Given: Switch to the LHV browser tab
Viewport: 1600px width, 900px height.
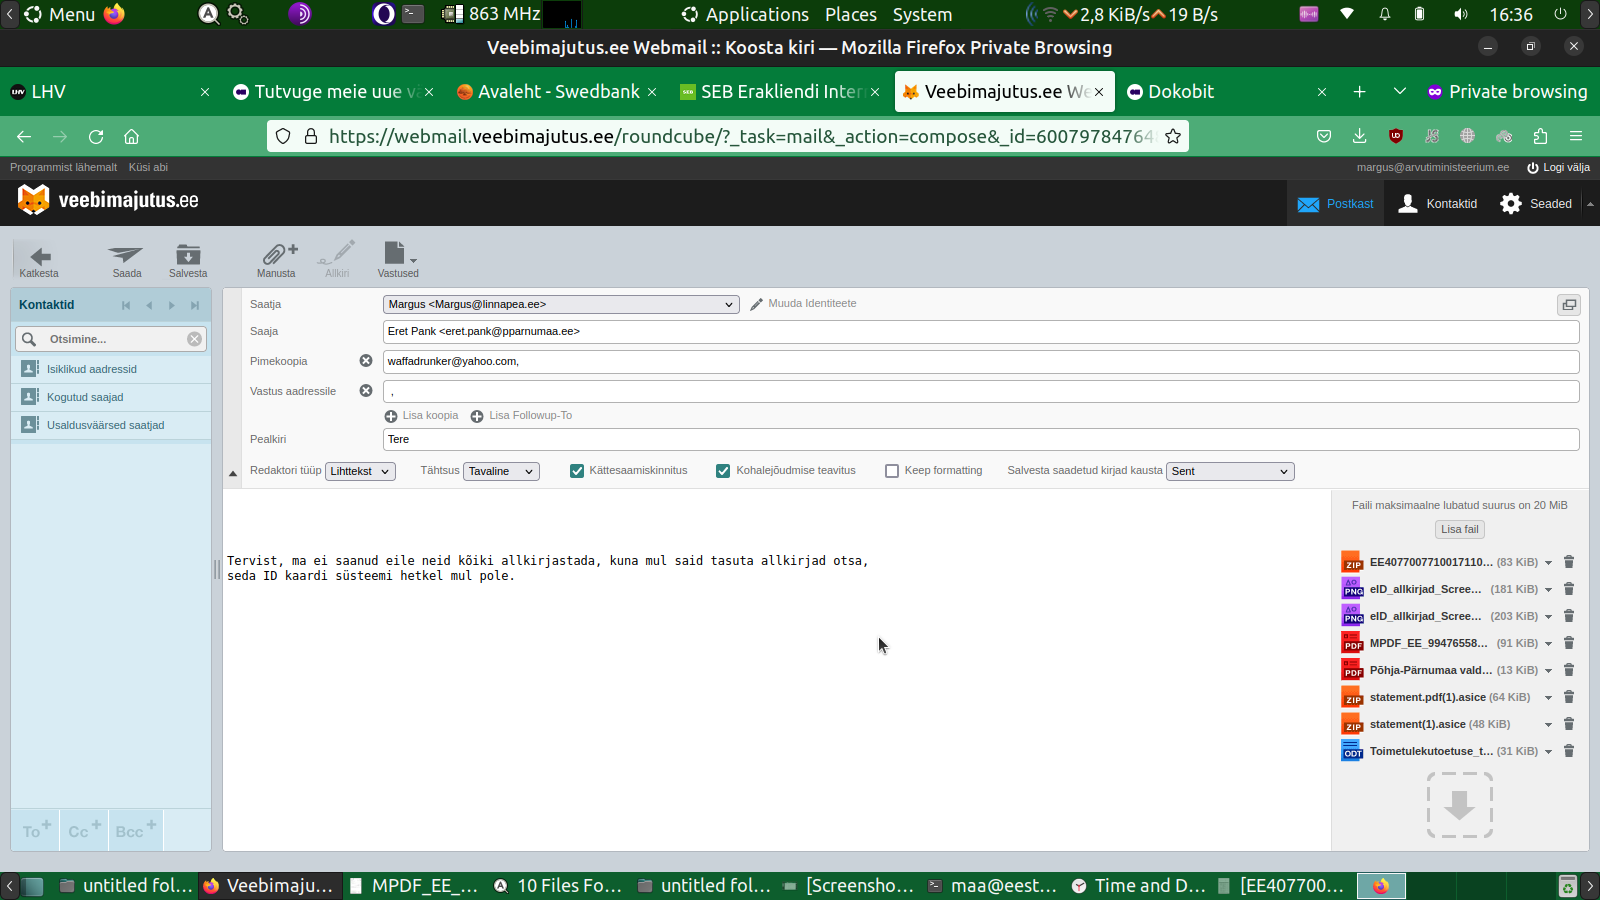Looking at the screenshot, I should click(x=110, y=92).
